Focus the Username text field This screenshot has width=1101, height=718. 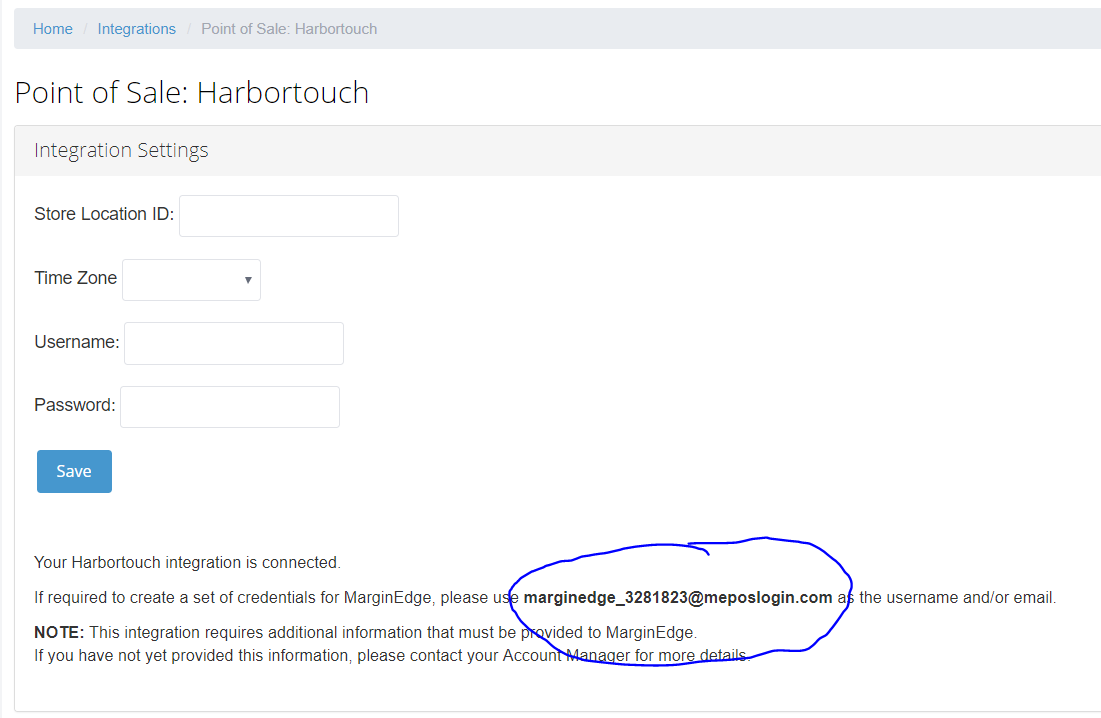tap(233, 343)
